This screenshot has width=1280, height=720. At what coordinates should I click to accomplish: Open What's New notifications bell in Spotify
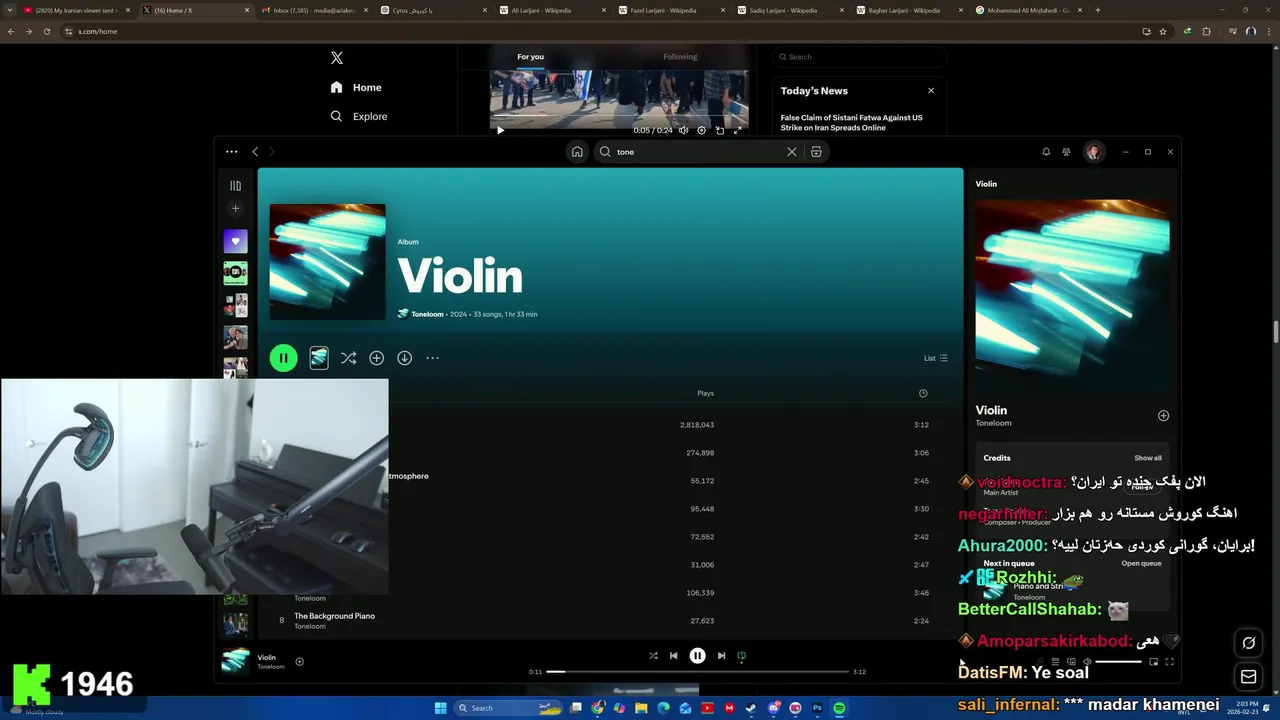click(x=1046, y=152)
